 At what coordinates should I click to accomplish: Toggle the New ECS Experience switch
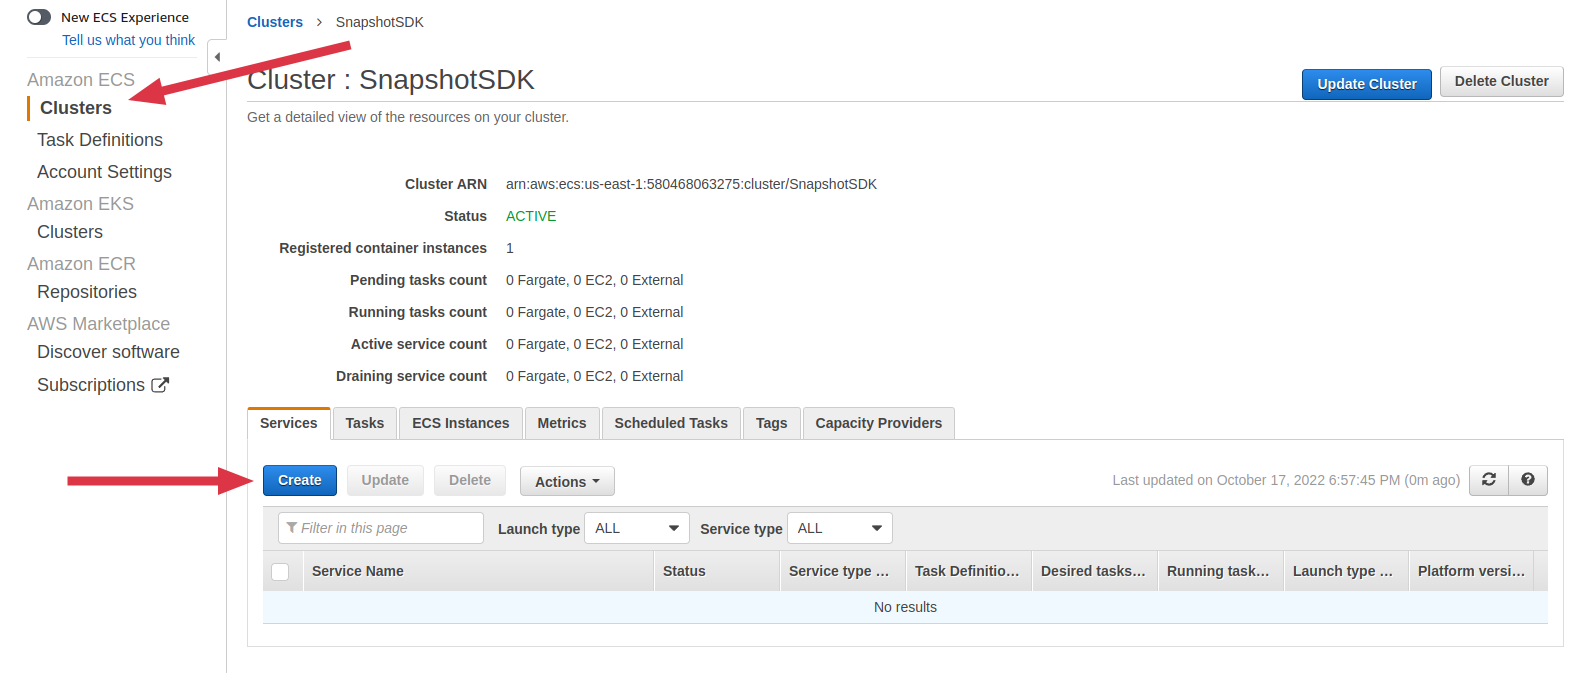(x=39, y=17)
